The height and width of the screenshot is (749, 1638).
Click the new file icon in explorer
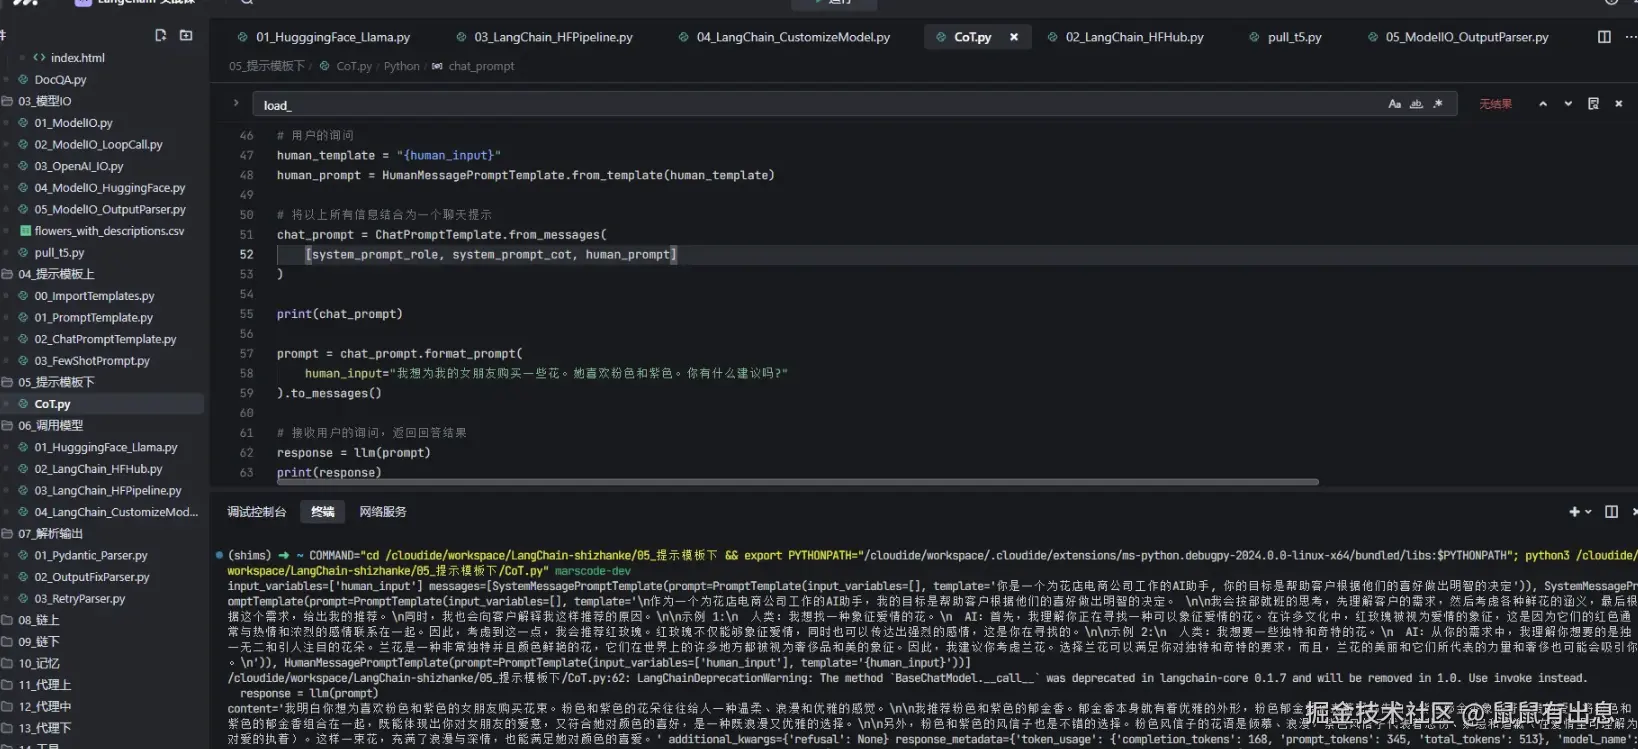160,36
